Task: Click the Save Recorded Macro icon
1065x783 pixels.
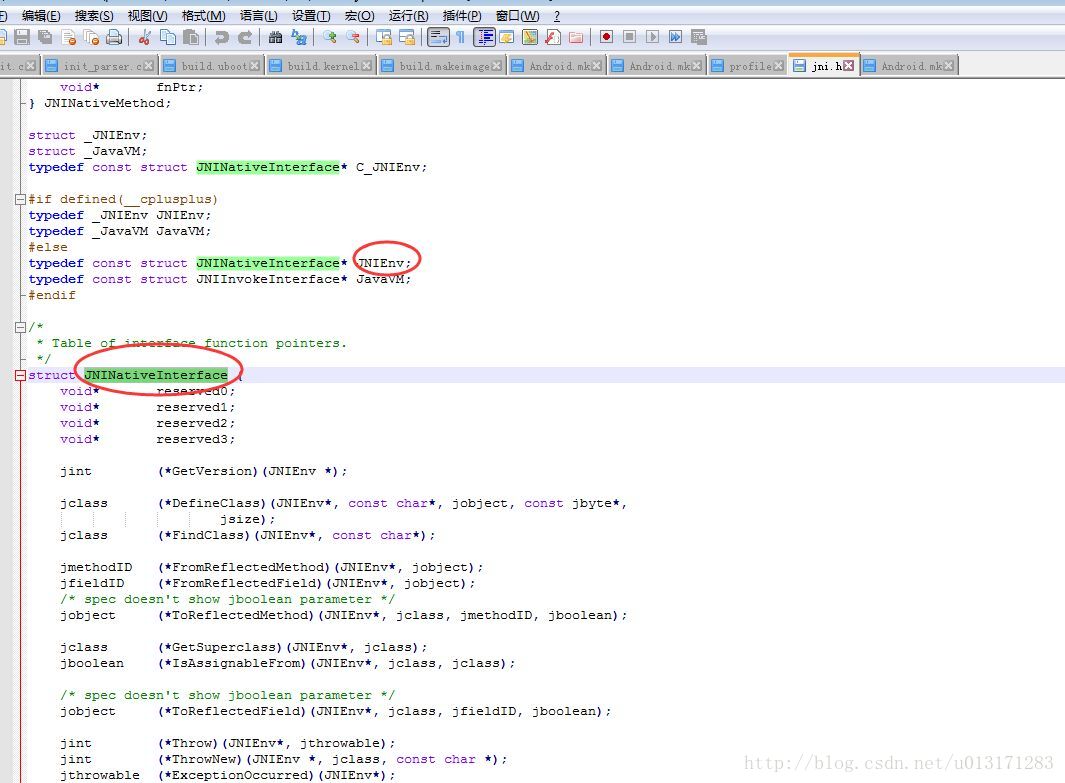Action: click(x=698, y=37)
